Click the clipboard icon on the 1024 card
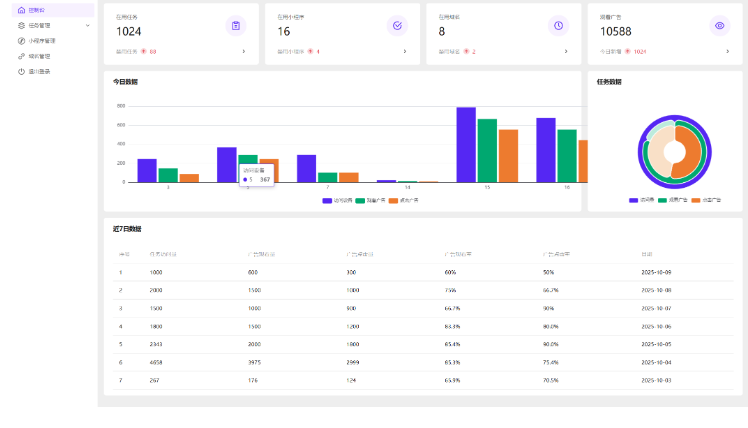 [x=235, y=26]
